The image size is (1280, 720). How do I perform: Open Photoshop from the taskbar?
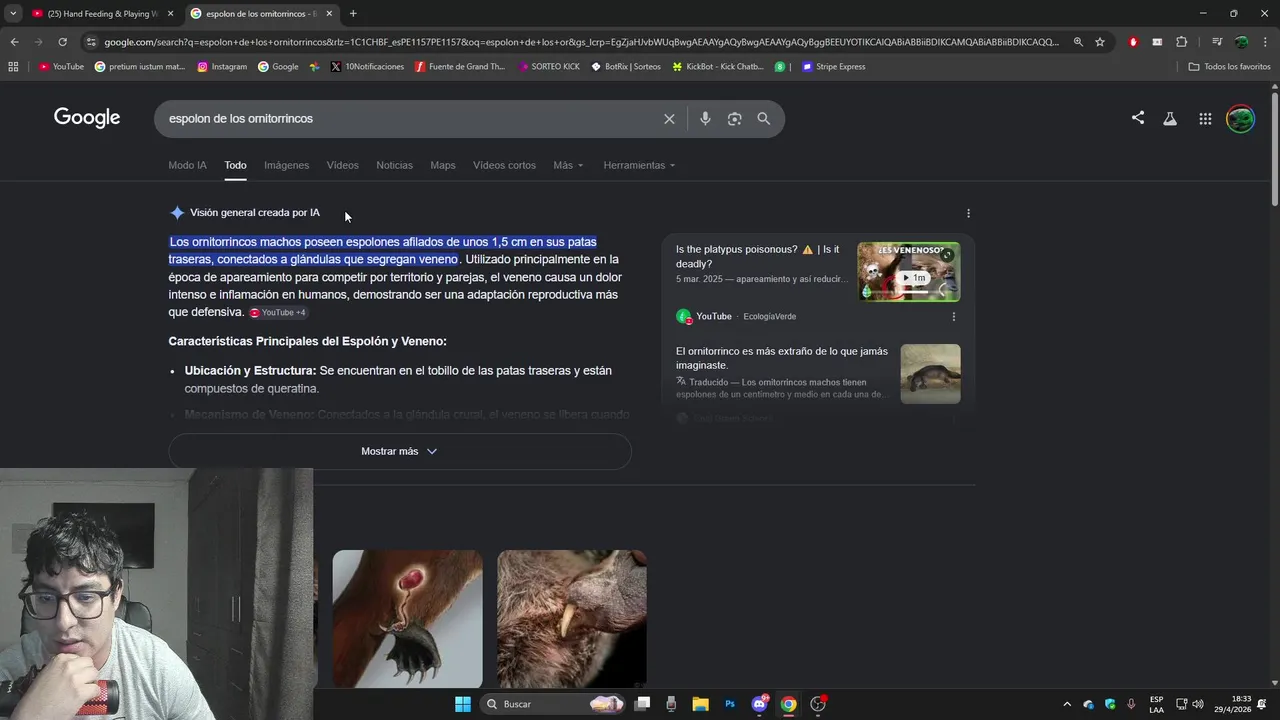coord(730,704)
